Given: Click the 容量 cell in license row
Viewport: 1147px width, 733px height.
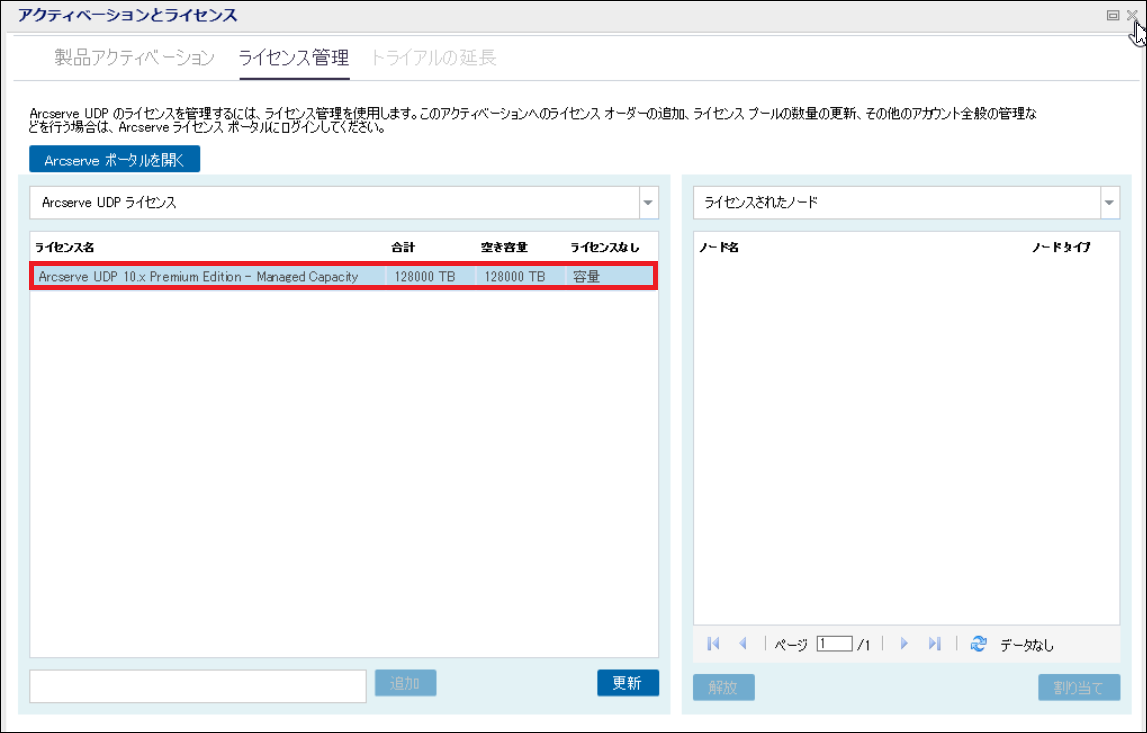Looking at the screenshot, I should [587, 277].
